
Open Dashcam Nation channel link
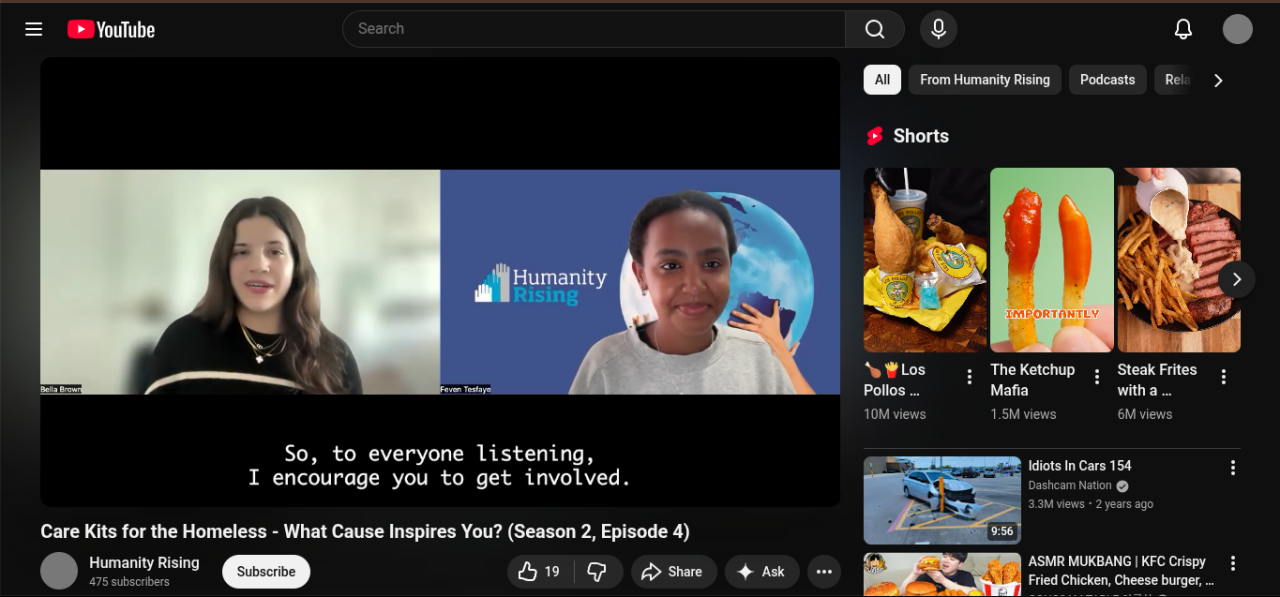pos(1070,486)
